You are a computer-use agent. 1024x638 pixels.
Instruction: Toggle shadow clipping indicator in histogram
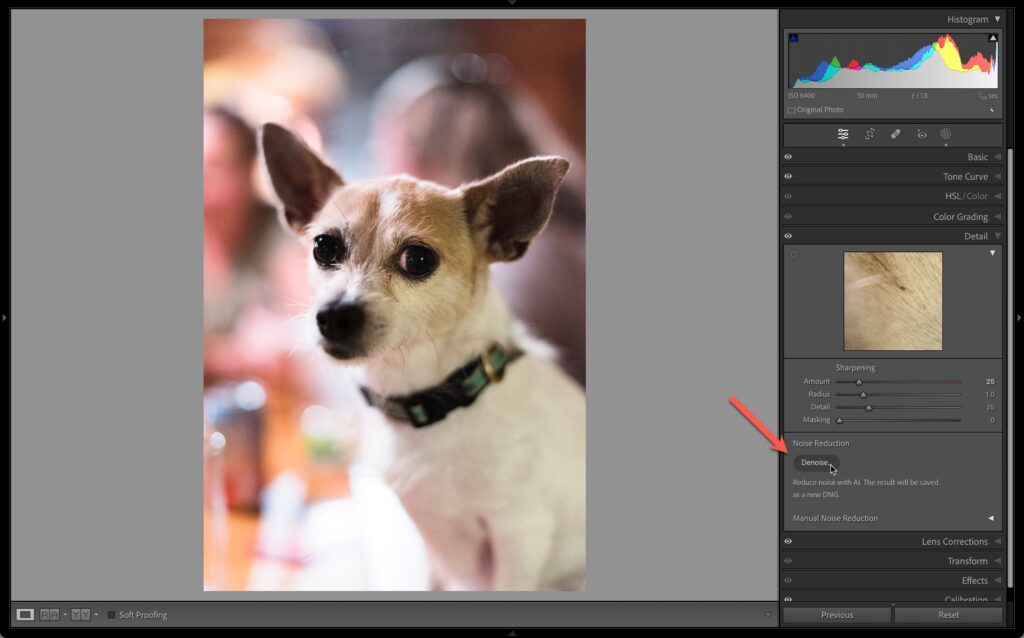(x=794, y=38)
